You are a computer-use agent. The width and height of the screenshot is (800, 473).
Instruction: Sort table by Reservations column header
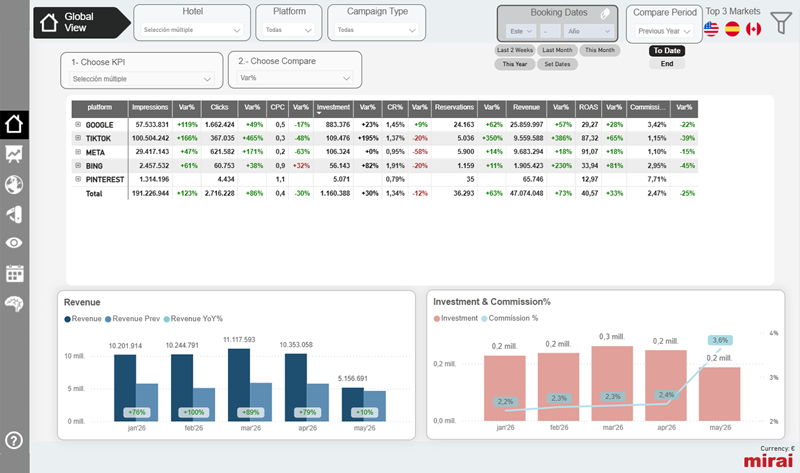pos(454,108)
